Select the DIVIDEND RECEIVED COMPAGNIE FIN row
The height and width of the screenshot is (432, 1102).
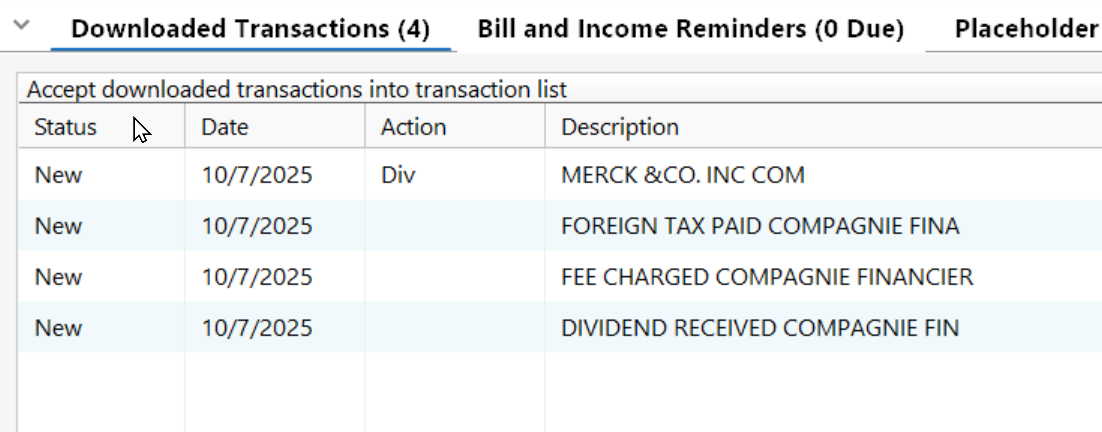click(760, 327)
